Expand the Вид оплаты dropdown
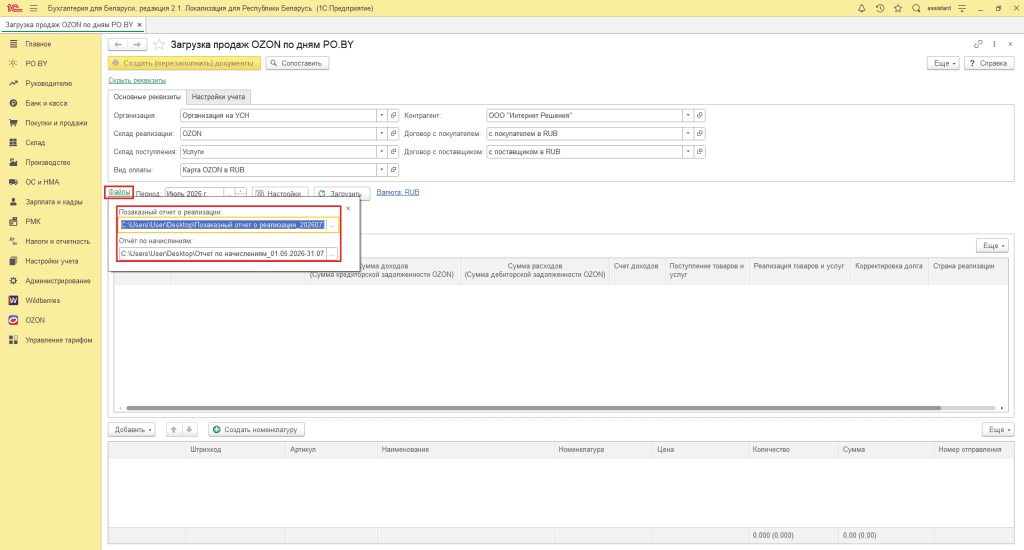 click(x=381, y=170)
